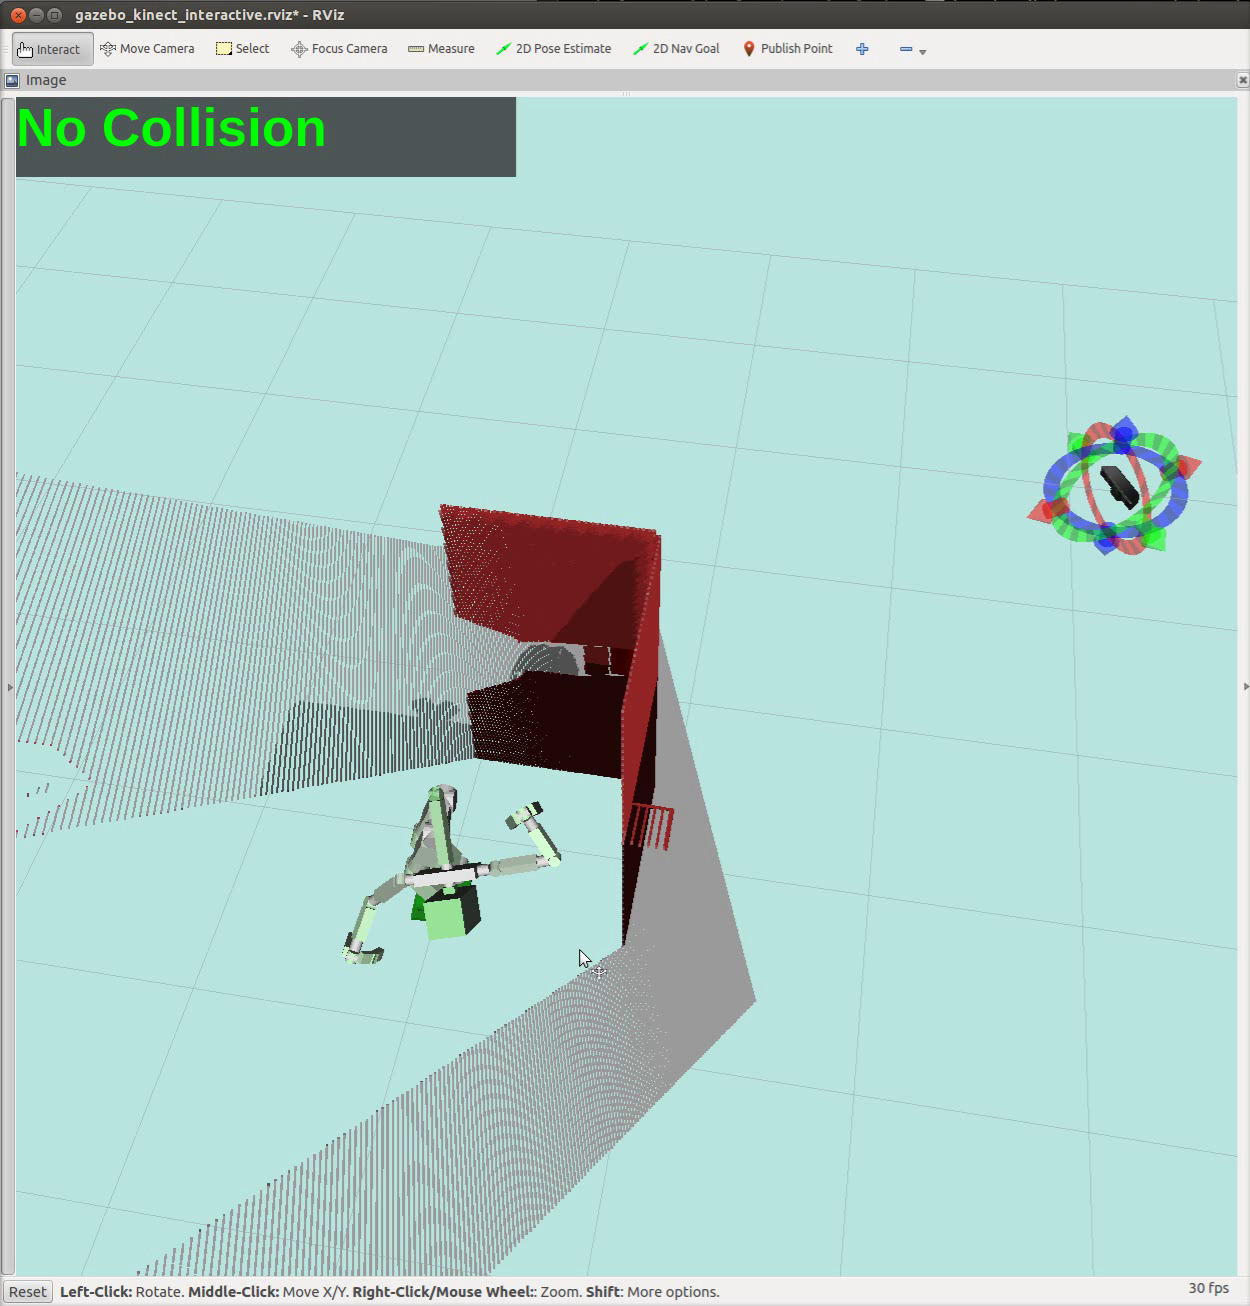Click the blue plus add-tool icon
Screen dimensions: 1250x1306
click(x=862, y=48)
